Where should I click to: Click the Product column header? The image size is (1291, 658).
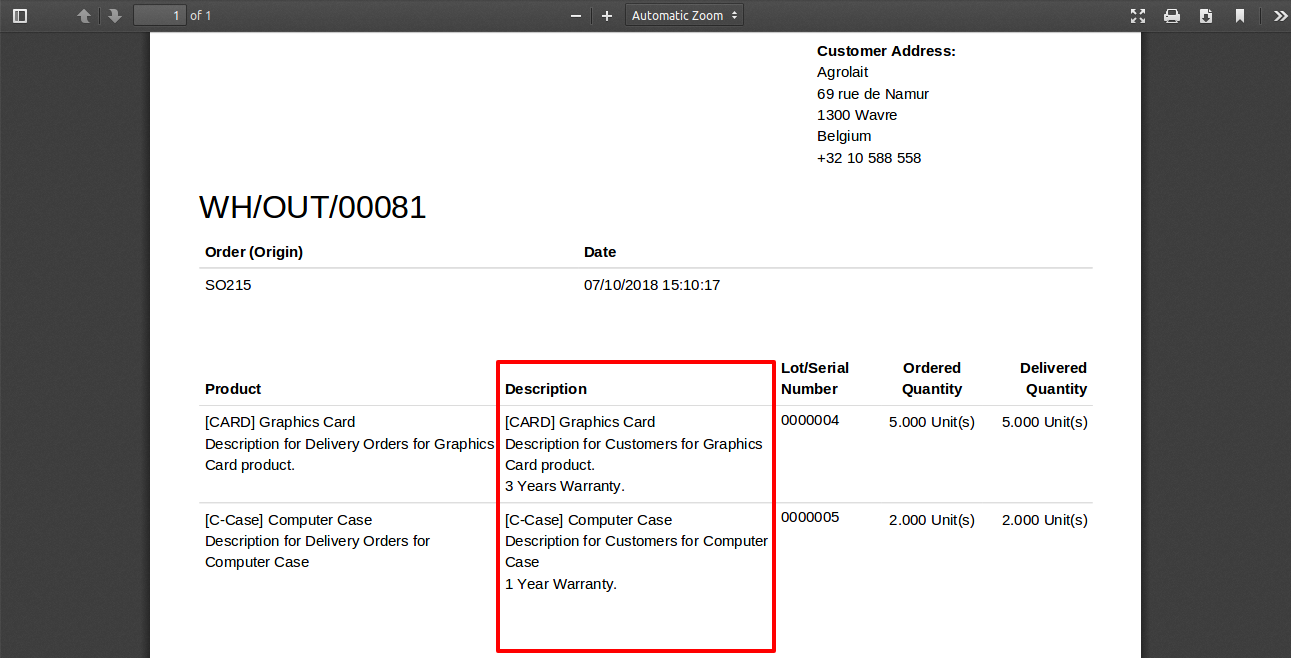pos(233,389)
